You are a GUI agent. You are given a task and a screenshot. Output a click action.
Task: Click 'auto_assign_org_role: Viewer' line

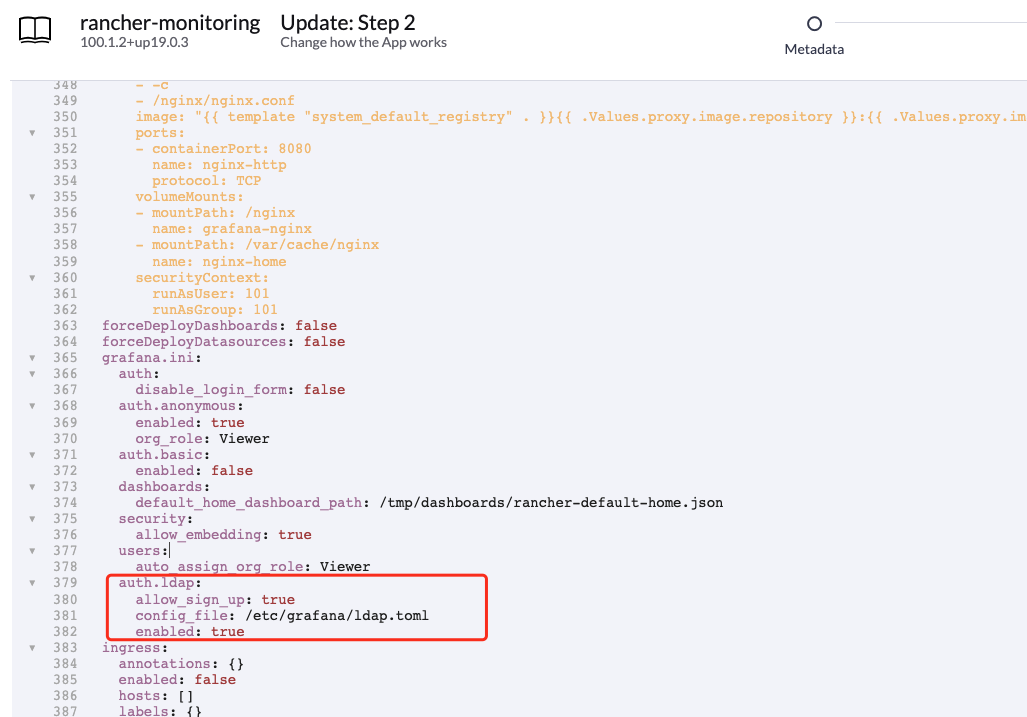pyautogui.click(x=253, y=567)
